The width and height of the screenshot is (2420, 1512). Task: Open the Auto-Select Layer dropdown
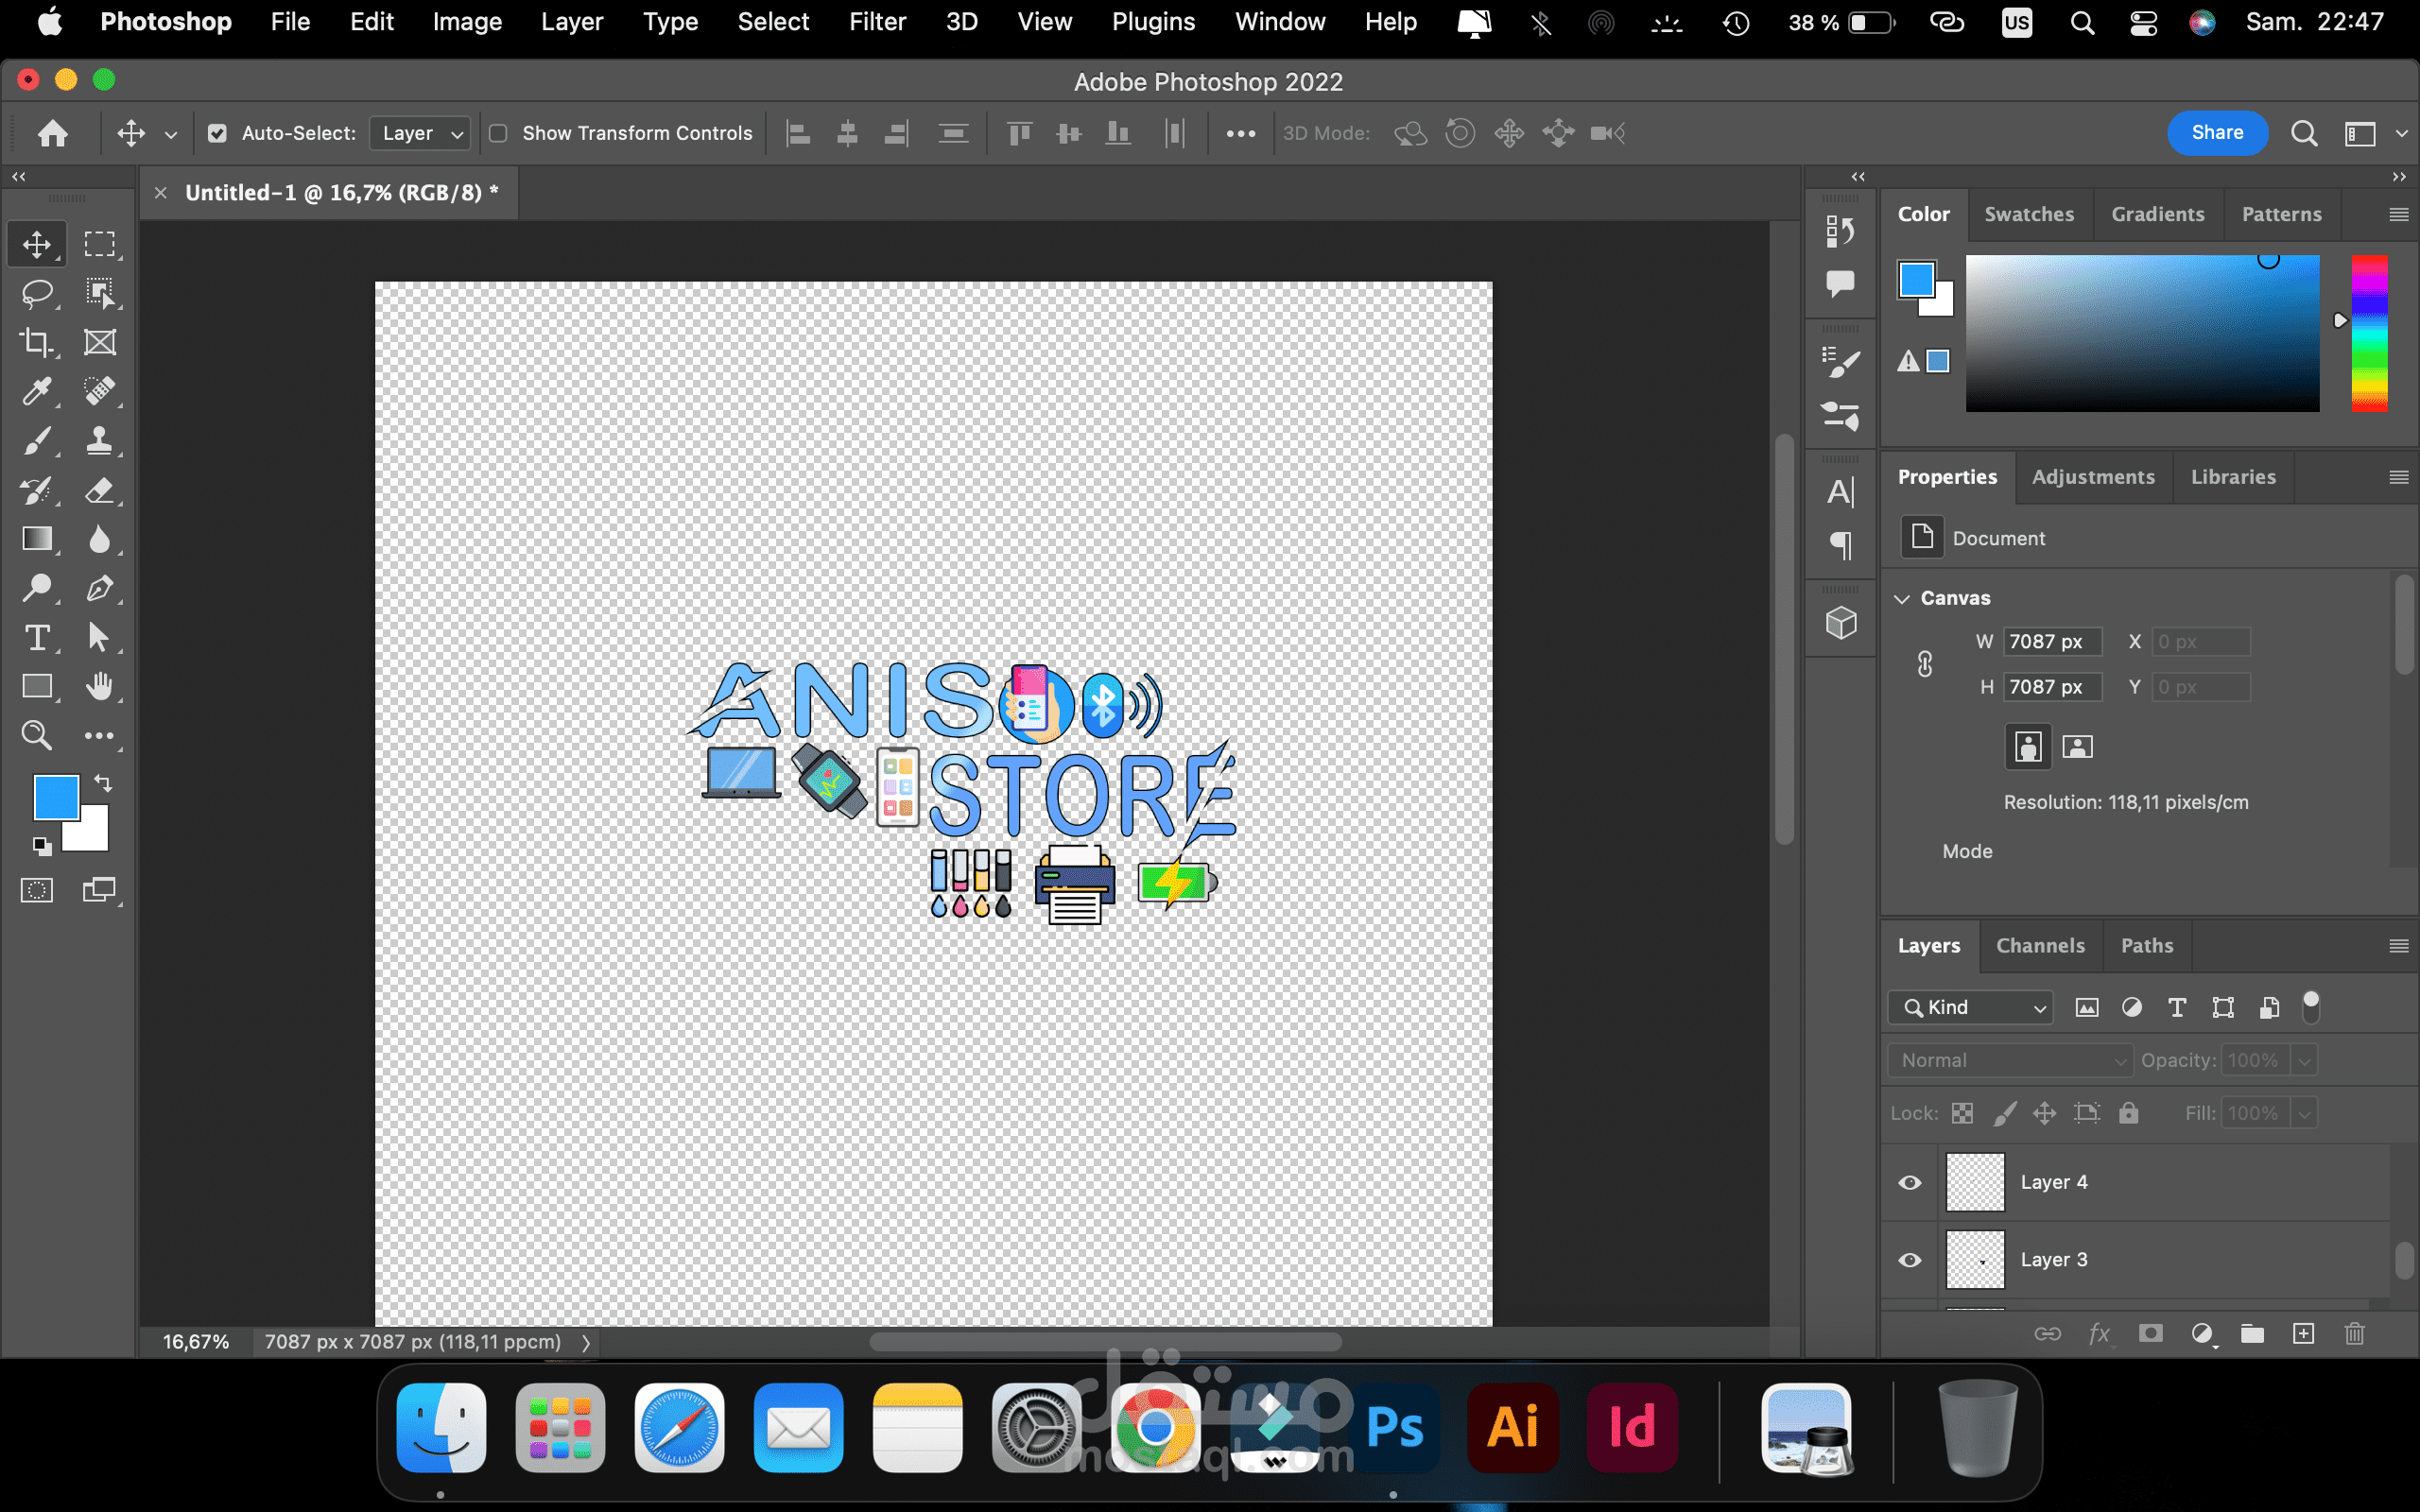tap(420, 133)
